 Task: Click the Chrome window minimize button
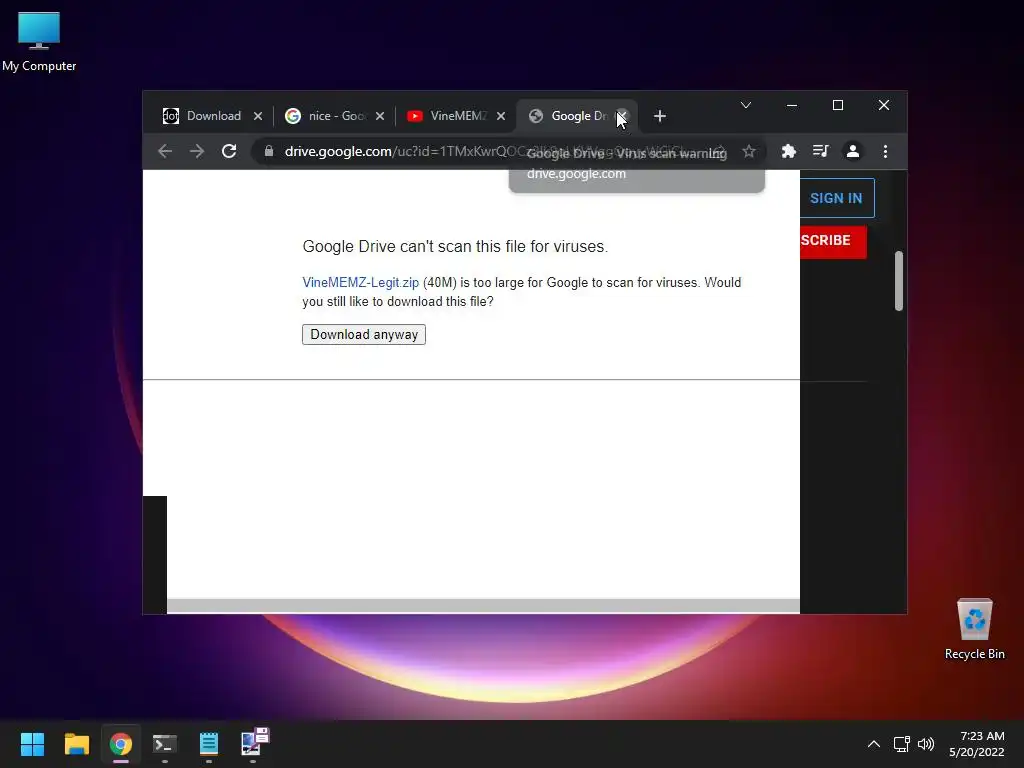(x=792, y=105)
